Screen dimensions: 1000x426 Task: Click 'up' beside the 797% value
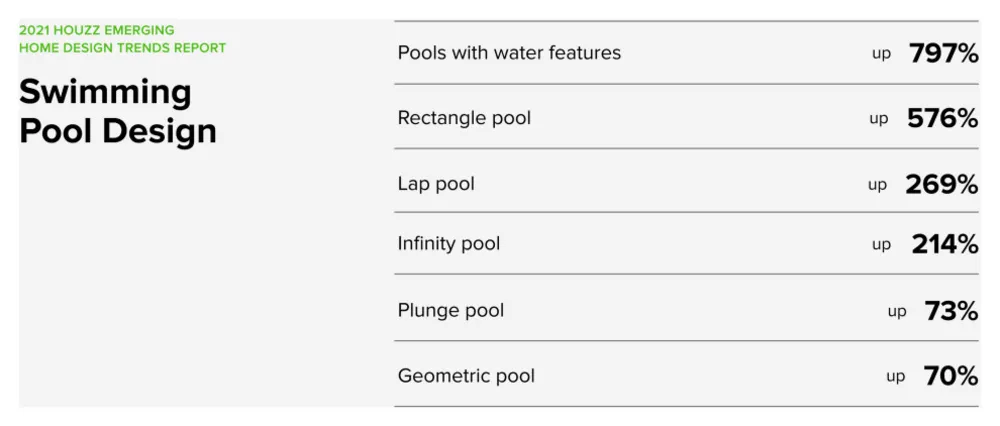881,54
